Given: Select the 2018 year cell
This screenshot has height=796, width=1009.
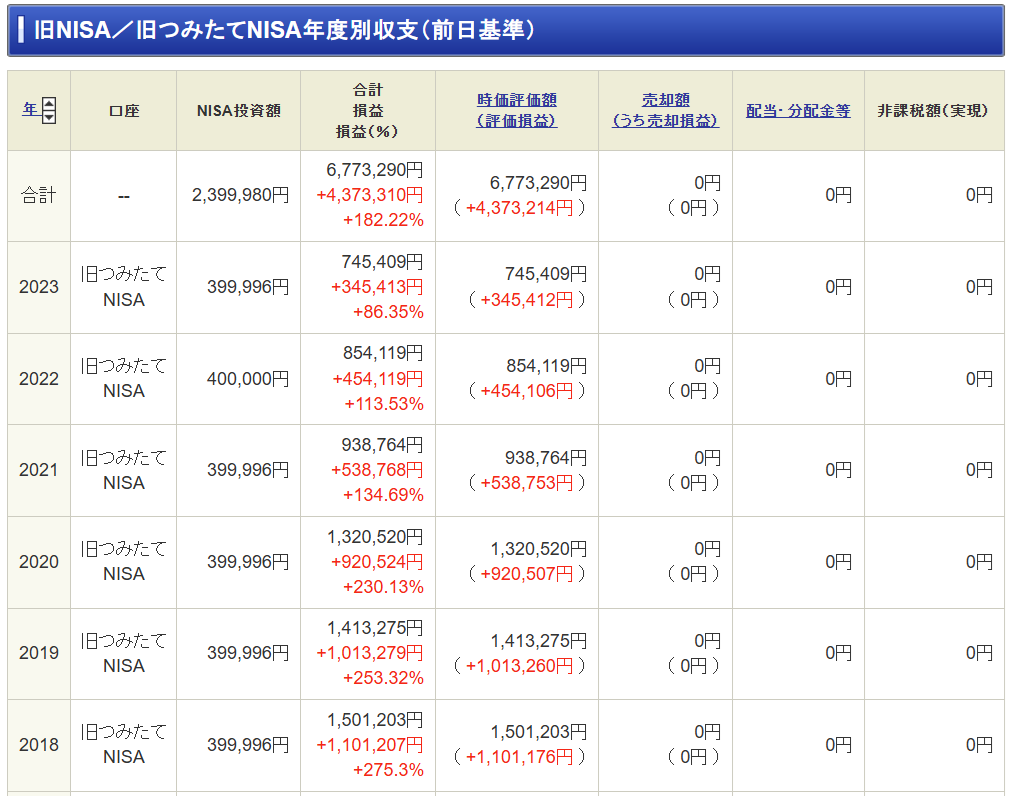Looking at the screenshot, I should (39, 745).
